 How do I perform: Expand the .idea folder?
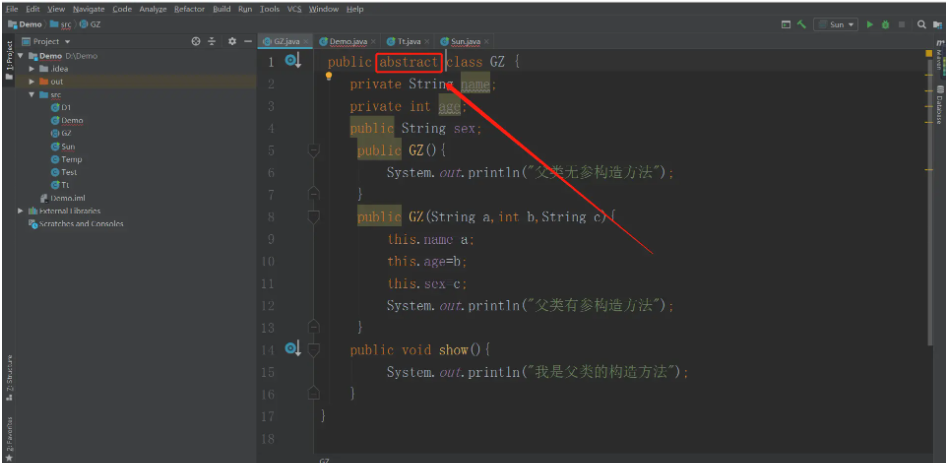click(32, 69)
